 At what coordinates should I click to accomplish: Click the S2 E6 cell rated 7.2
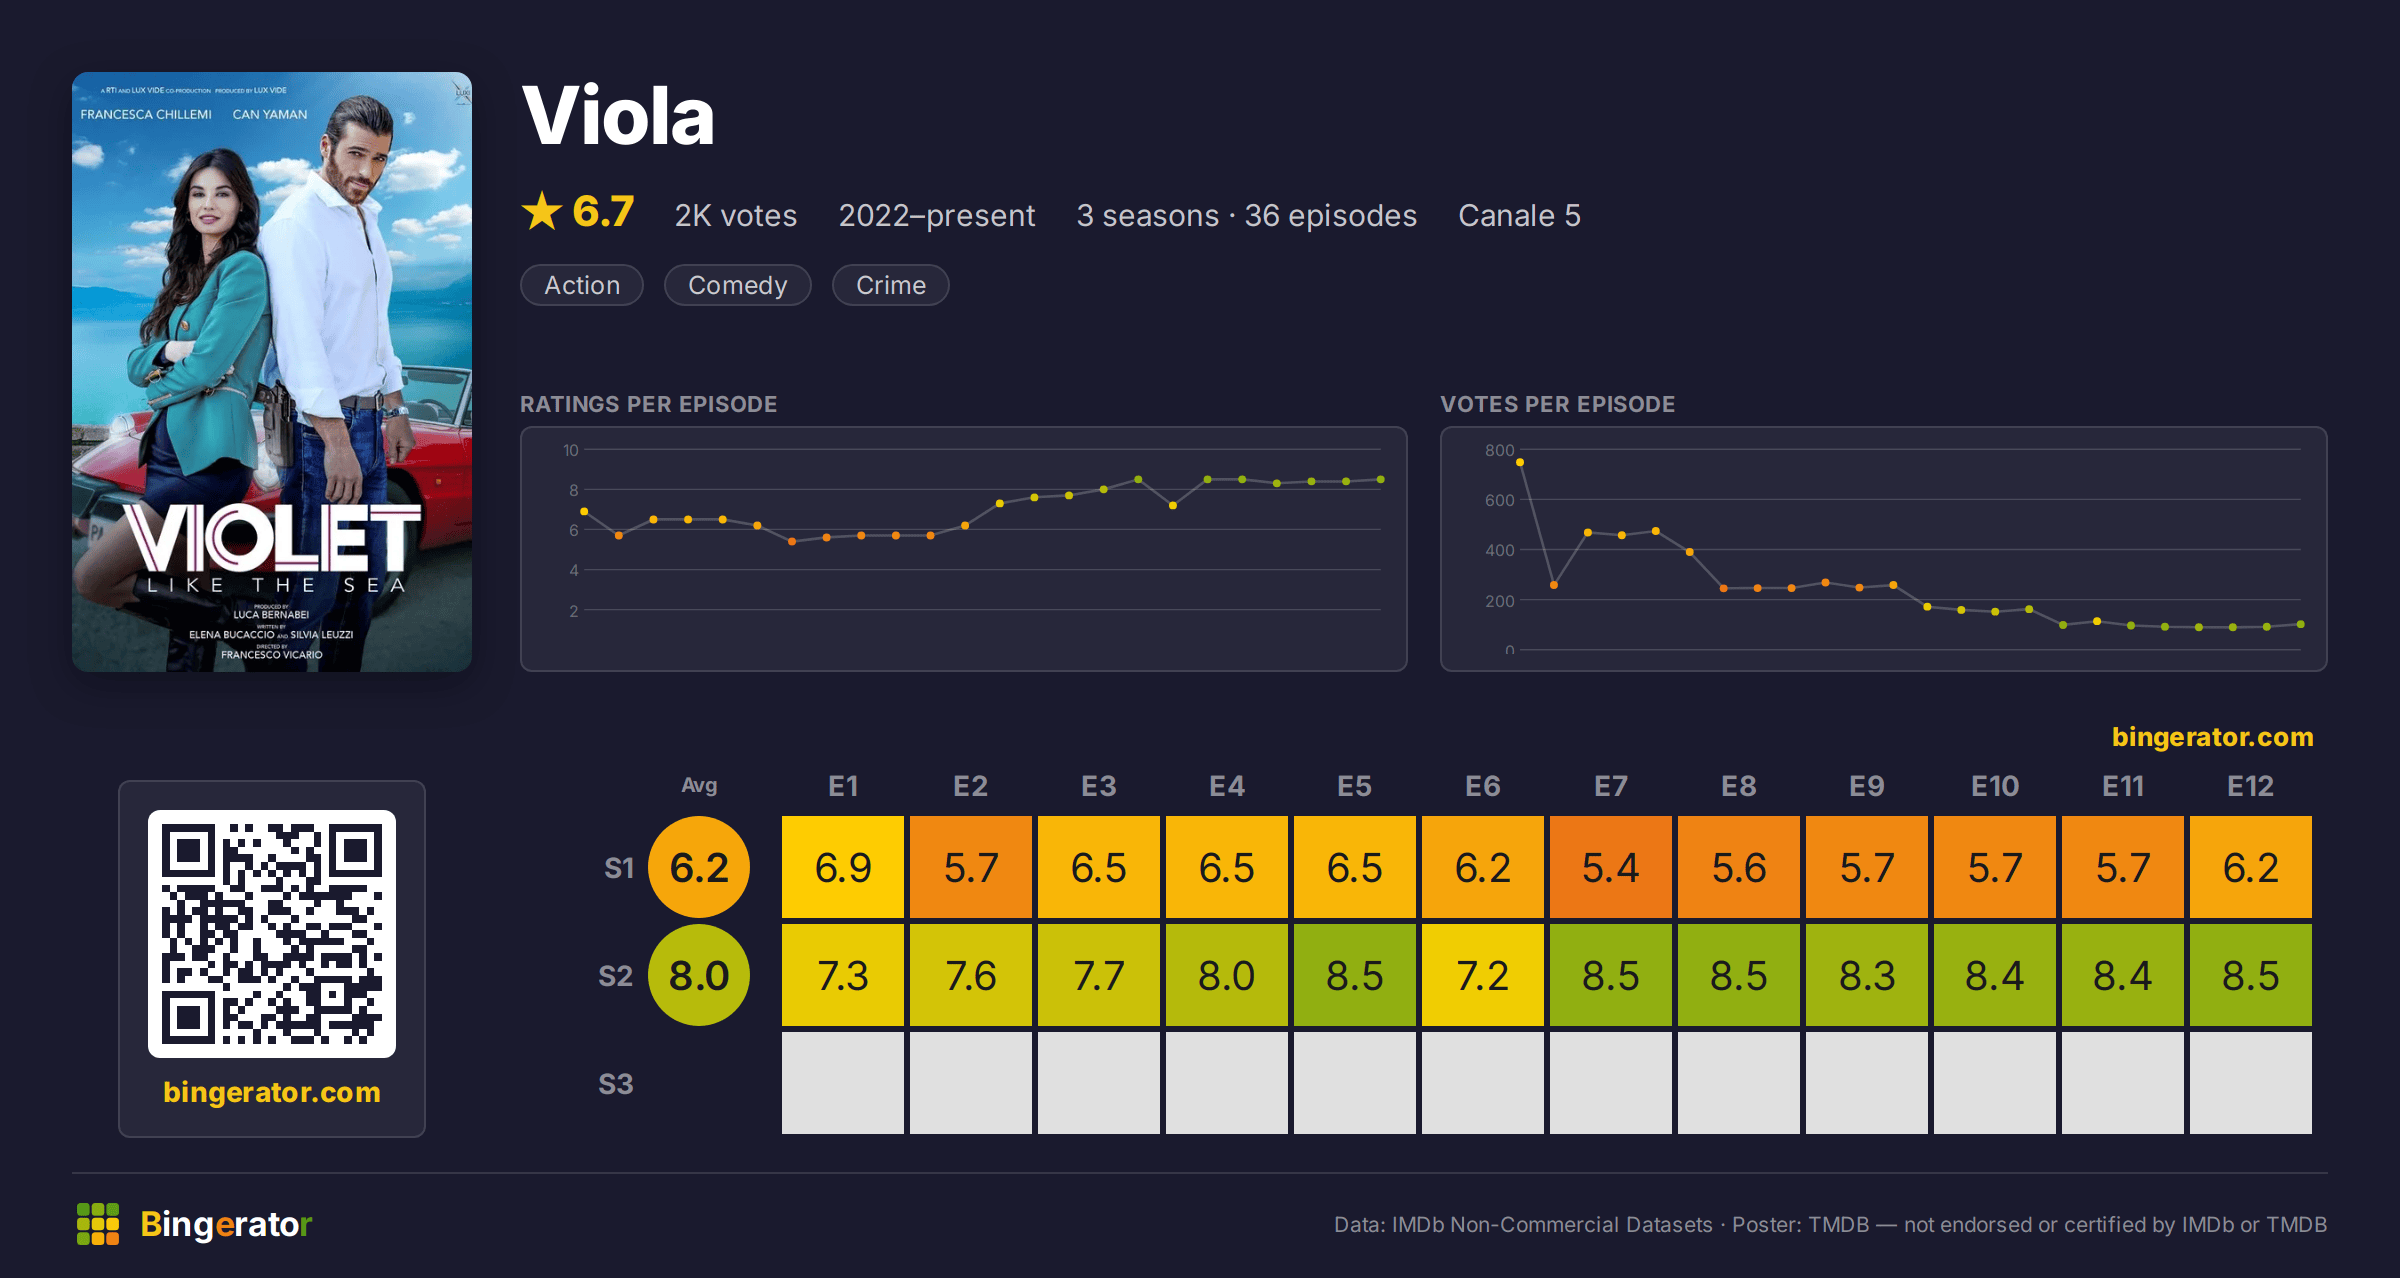click(1483, 975)
